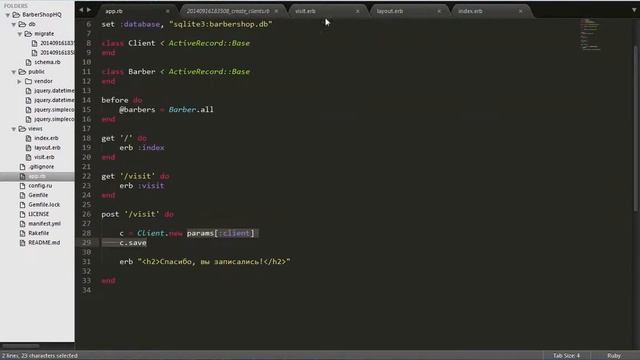Click the Gemfile file icon
Viewport: 640px width, 360px height.
[x=22, y=195]
